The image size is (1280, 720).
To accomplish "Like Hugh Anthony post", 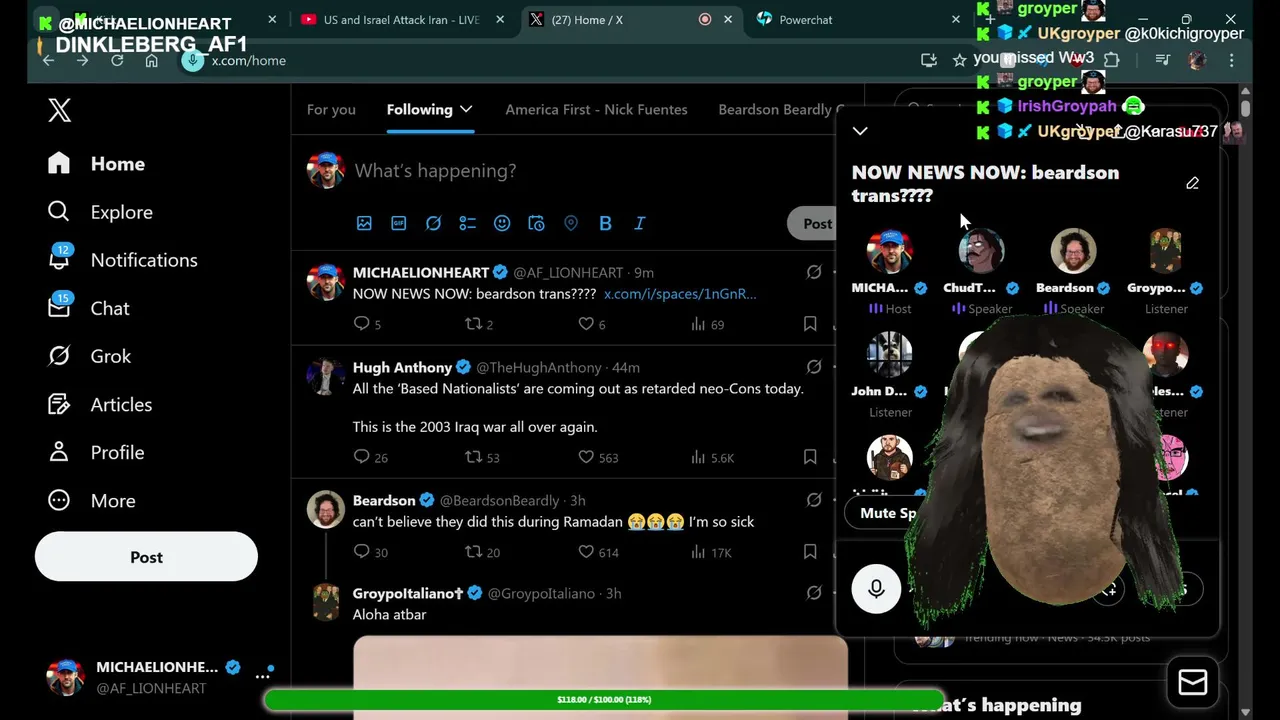I will [x=598, y=457].
